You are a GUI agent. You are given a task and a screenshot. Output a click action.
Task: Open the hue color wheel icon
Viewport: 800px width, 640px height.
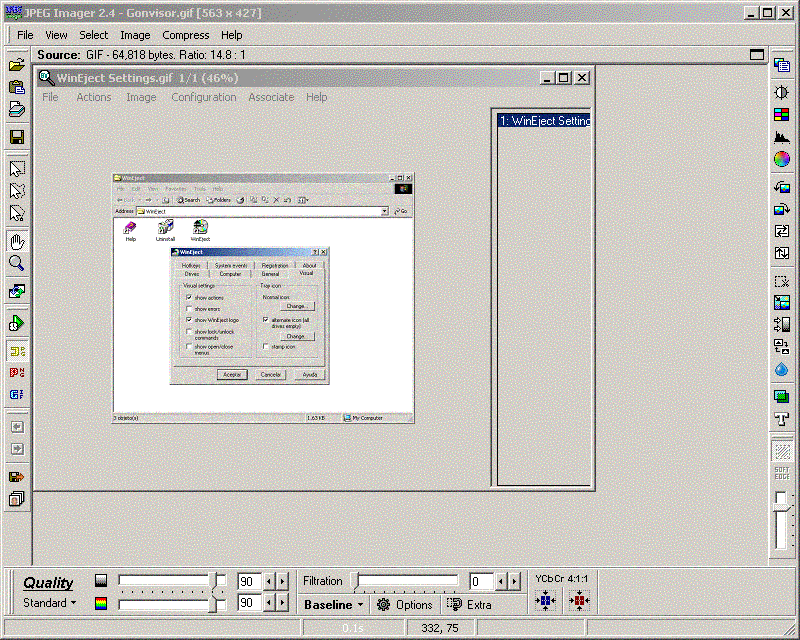pos(782,159)
